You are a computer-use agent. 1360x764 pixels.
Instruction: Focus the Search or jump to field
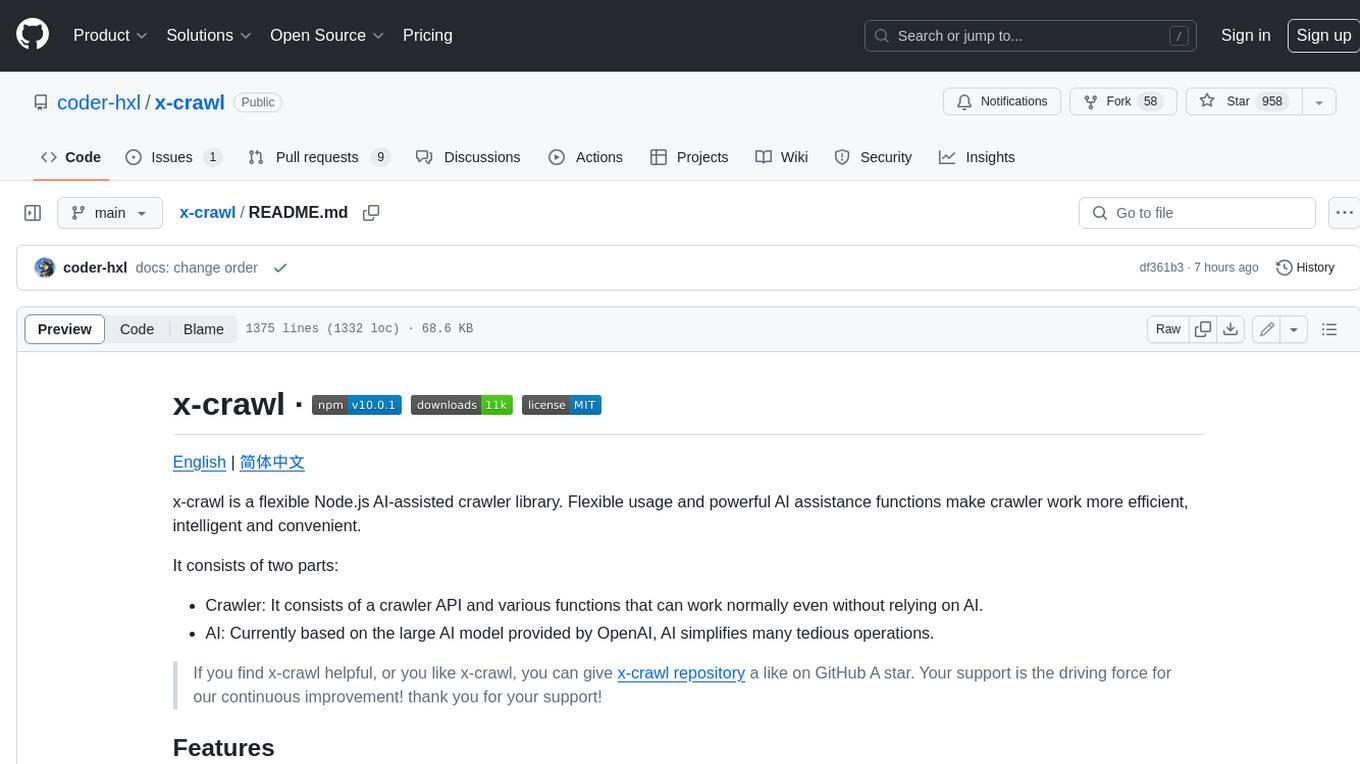tap(1031, 36)
